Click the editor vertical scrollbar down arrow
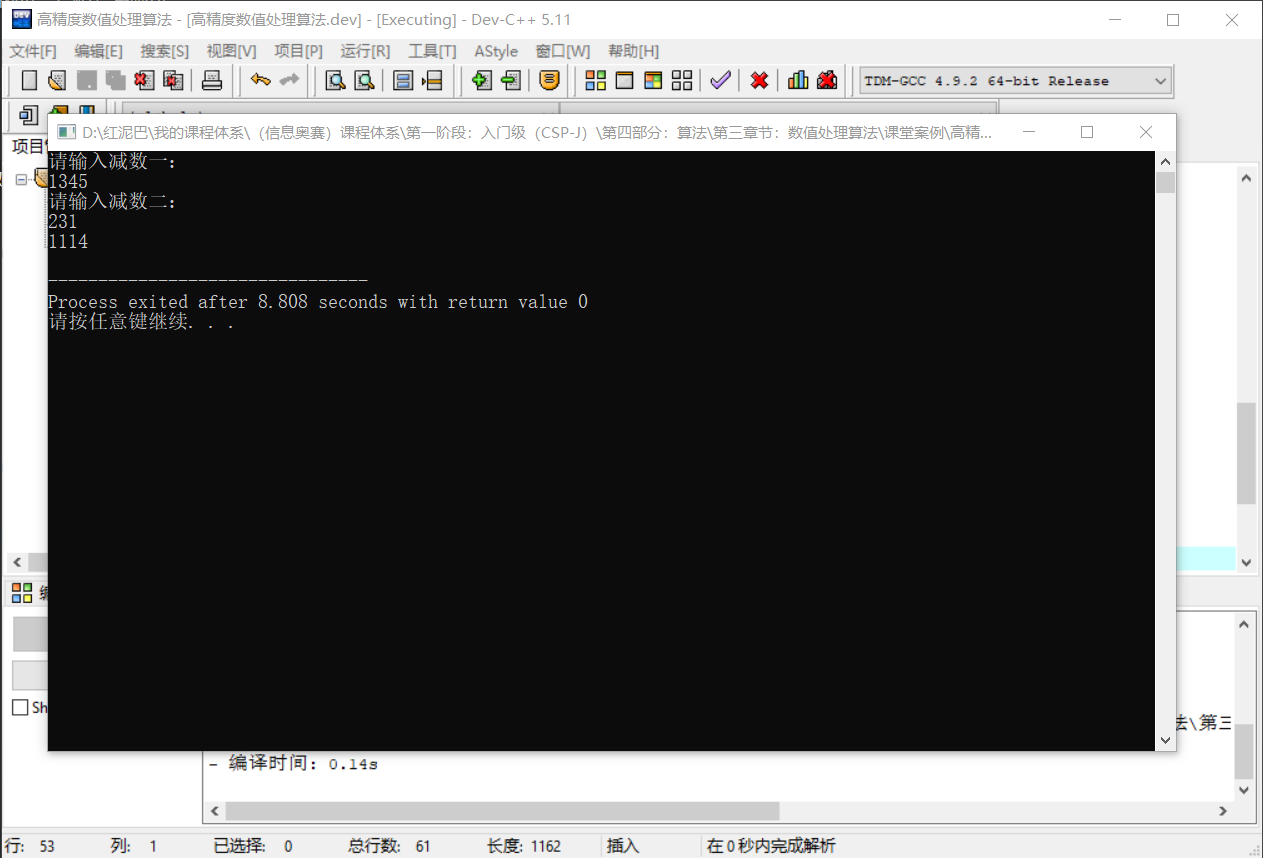This screenshot has height=858, width=1263. tap(1246, 562)
